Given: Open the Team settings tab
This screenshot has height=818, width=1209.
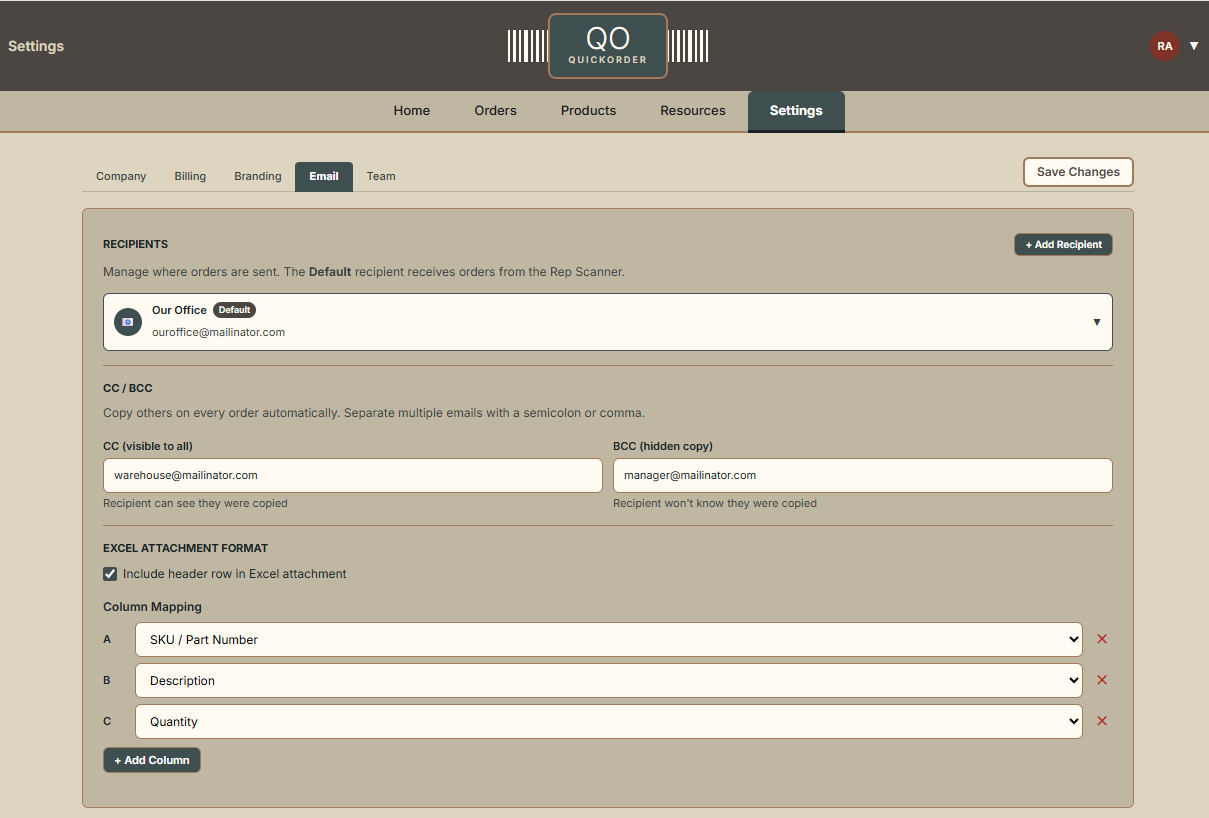Looking at the screenshot, I should (381, 176).
